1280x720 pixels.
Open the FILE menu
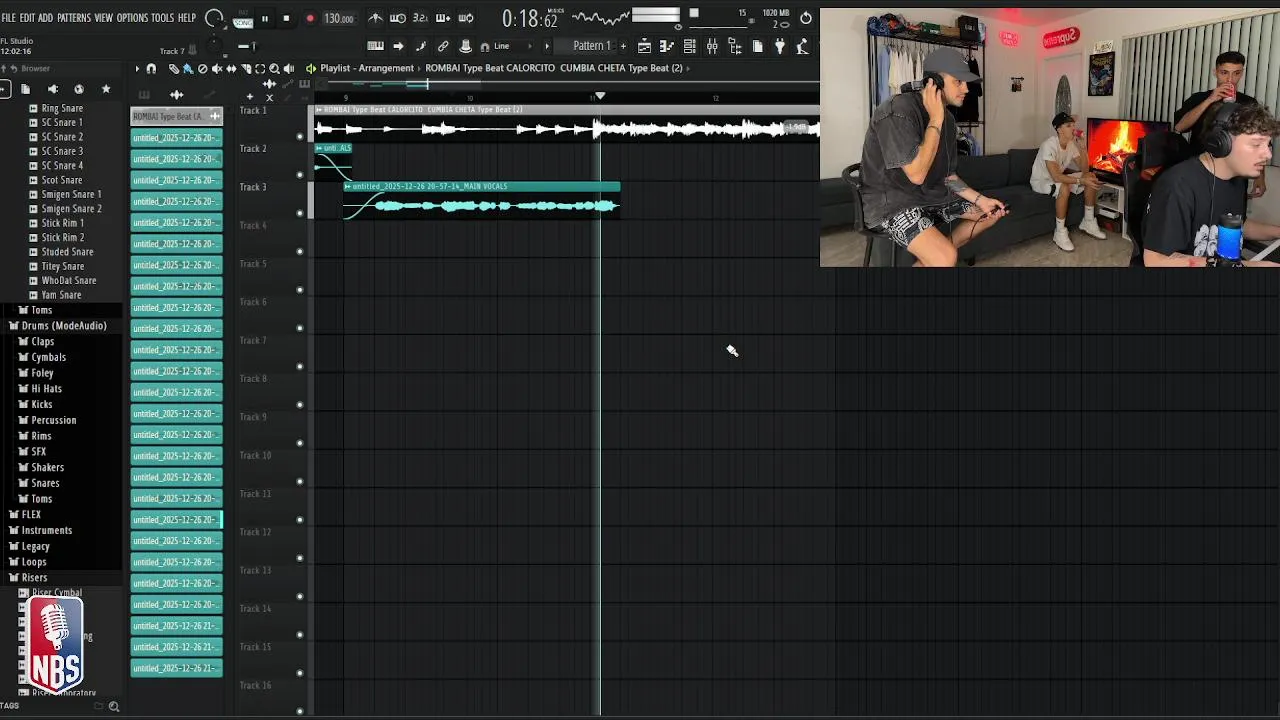9,18
